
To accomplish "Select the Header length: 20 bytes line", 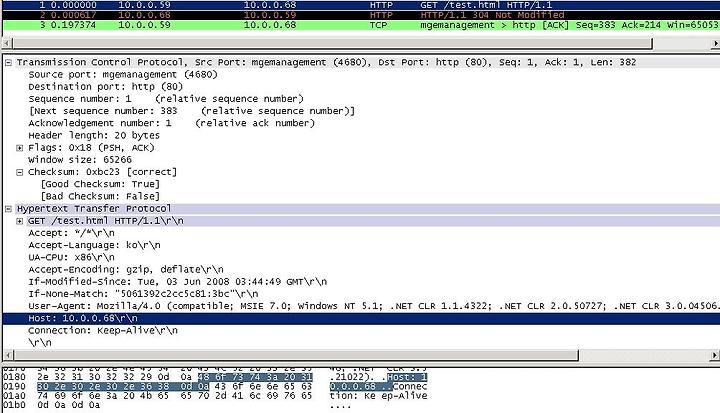I will pyautogui.click(x=94, y=136).
